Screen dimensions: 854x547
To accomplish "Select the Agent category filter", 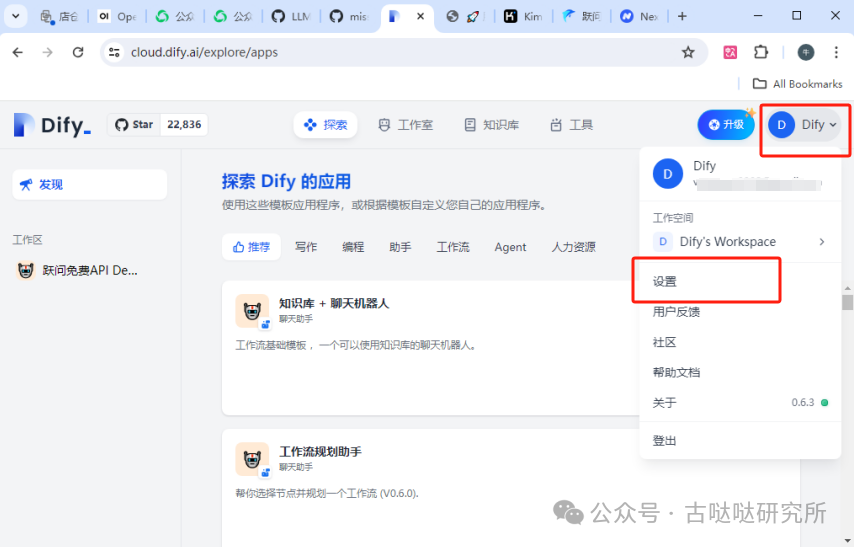I will tap(510, 247).
